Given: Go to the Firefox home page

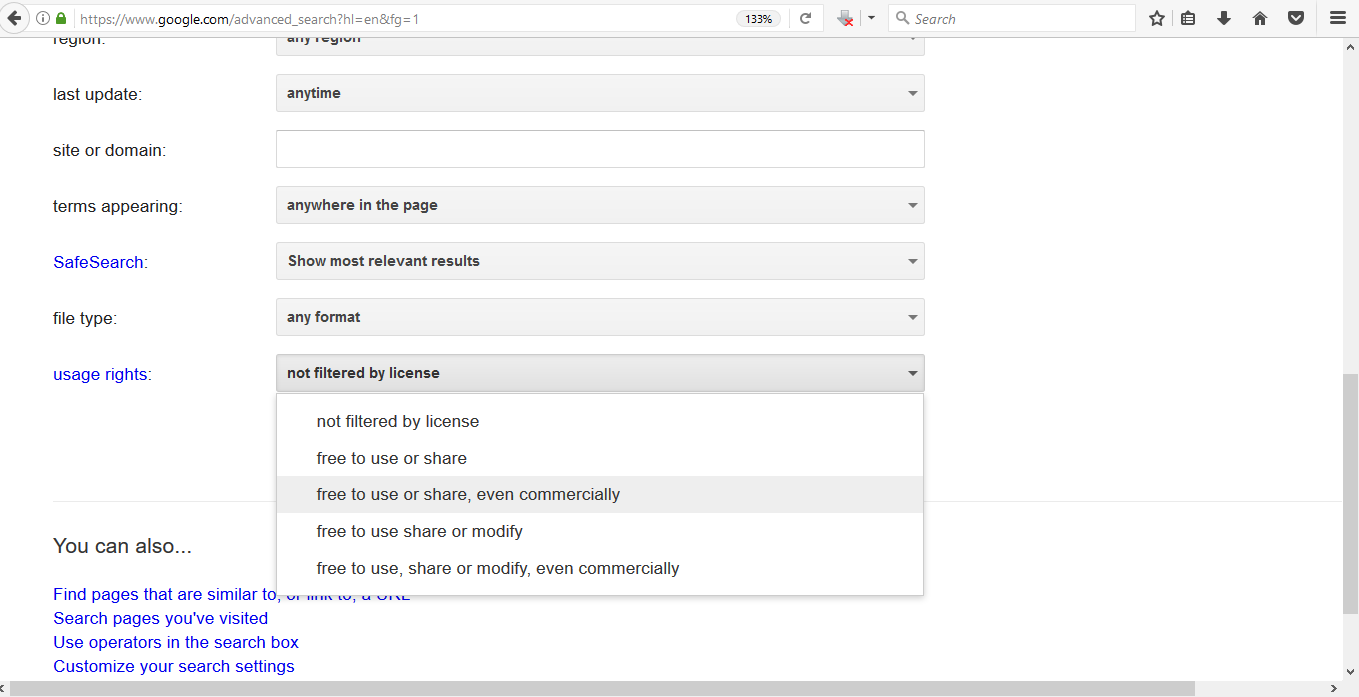Looking at the screenshot, I should [x=1260, y=18].
